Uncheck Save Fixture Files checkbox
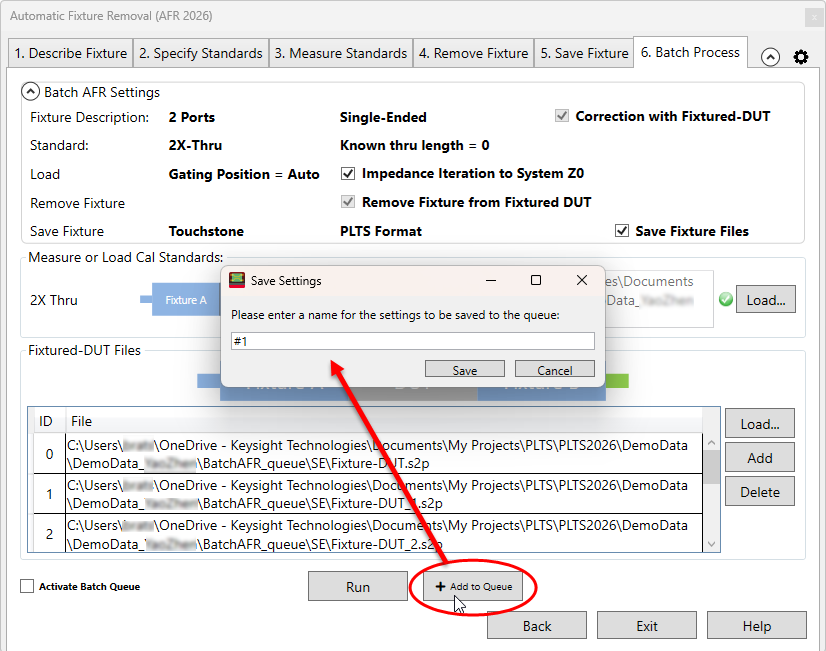826x651 pixels. tap(622, 231)
